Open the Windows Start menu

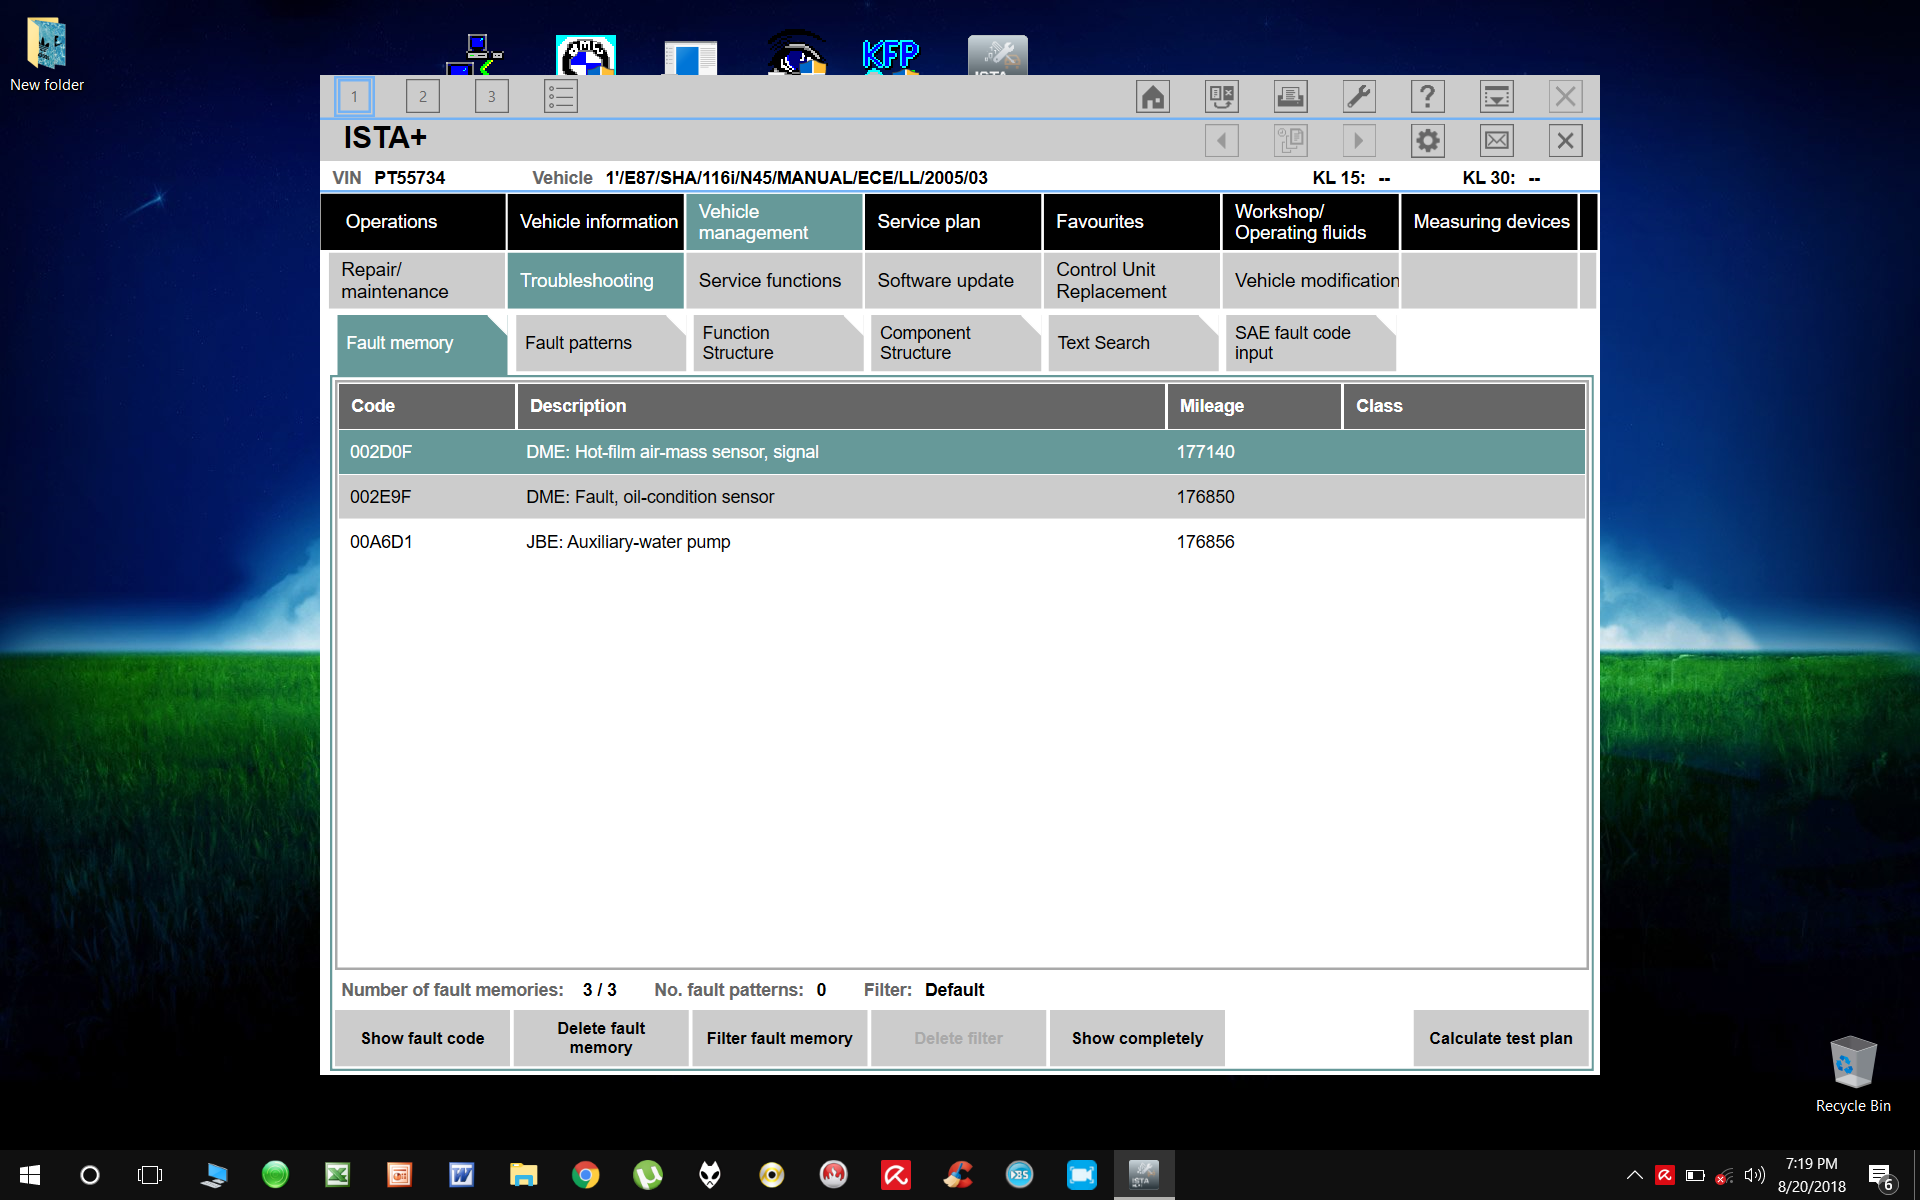pyautogui.click(x=30, y=1175)
